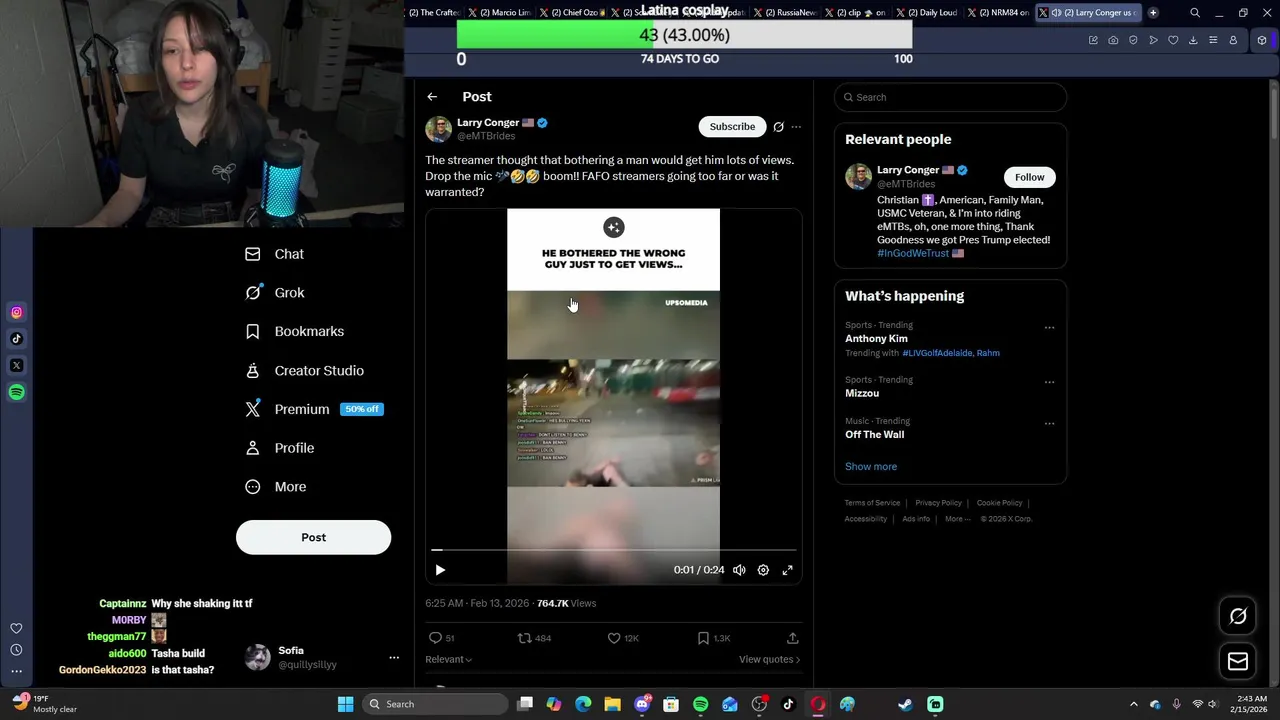This screenshot has width=1280, height=720.
Task: Open Larry Conger's profile avatar on post
Action: [438, 129]
